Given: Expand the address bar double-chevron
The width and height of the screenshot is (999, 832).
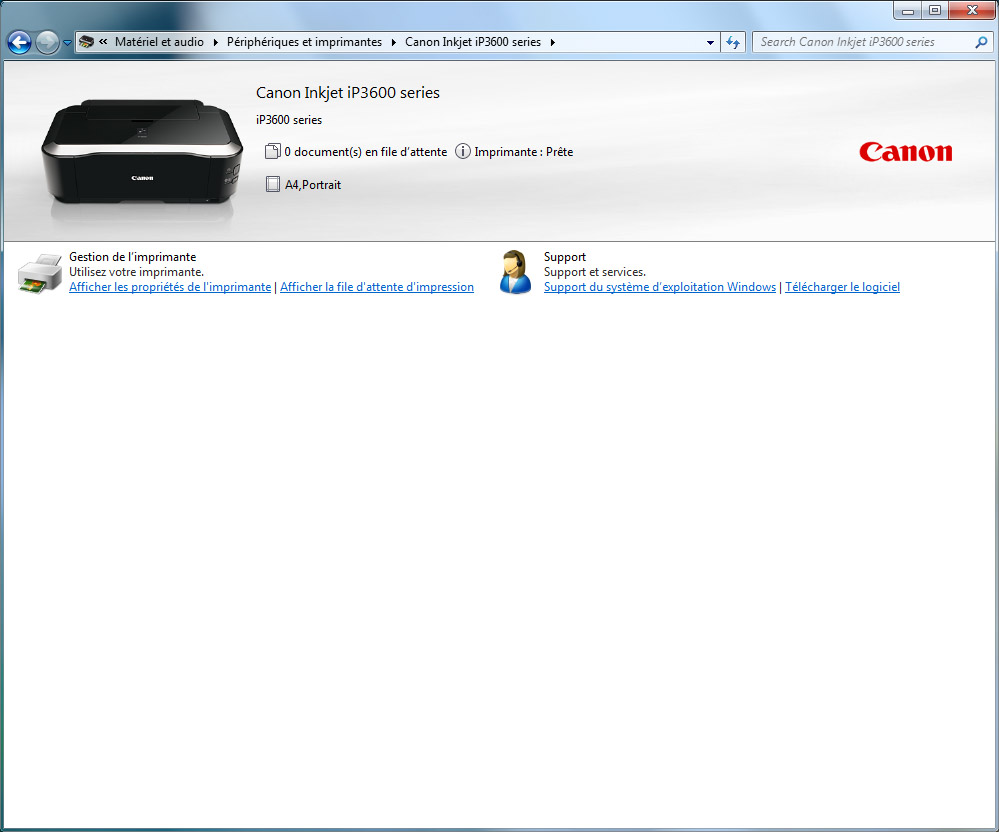Looking at the screenshot, I should point(103,42).
